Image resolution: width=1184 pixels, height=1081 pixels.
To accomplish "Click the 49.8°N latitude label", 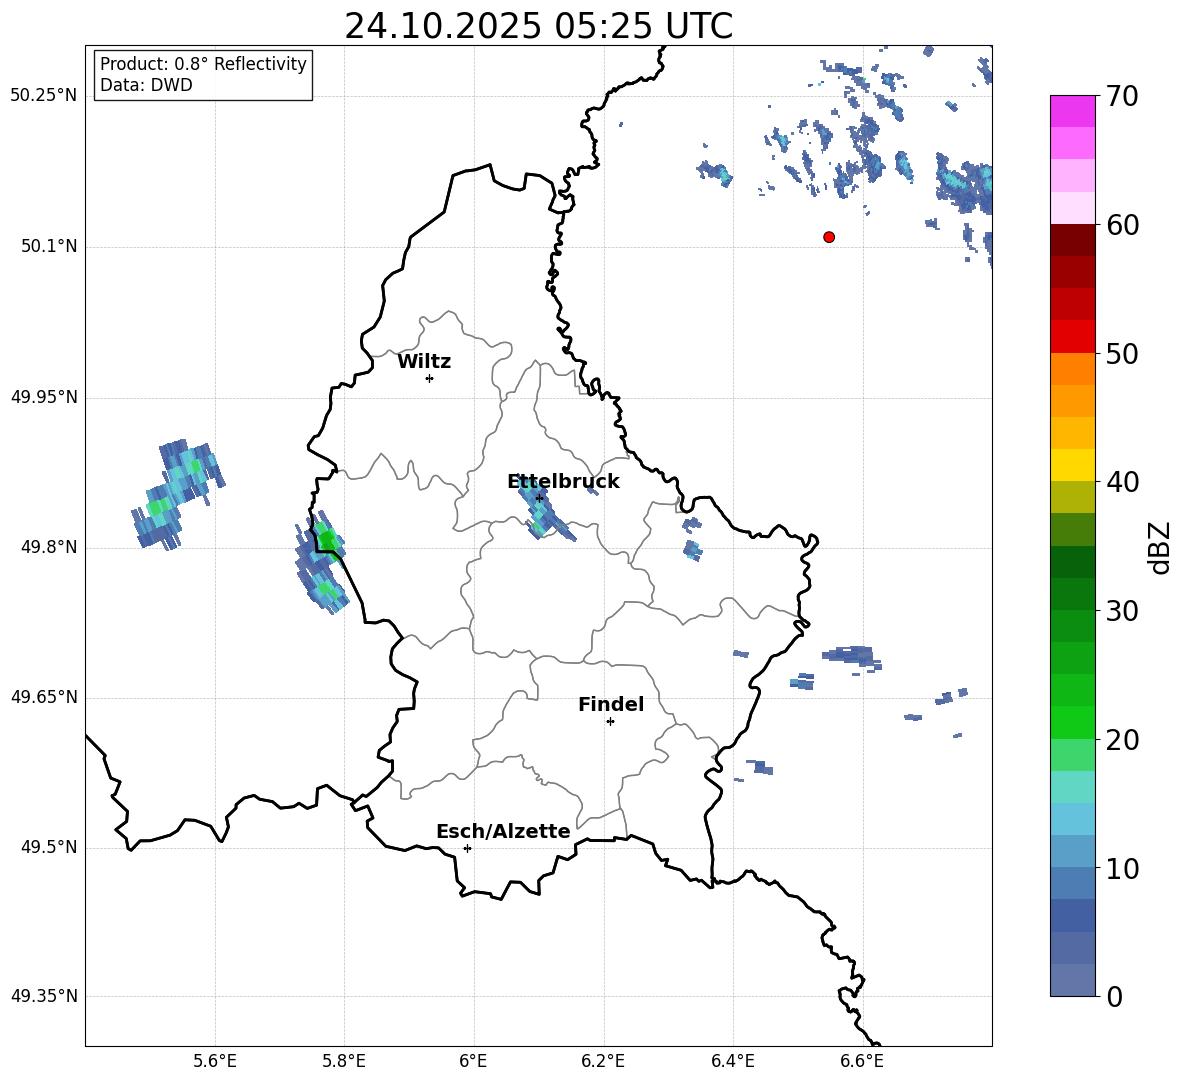I will [x=49, y=547].
